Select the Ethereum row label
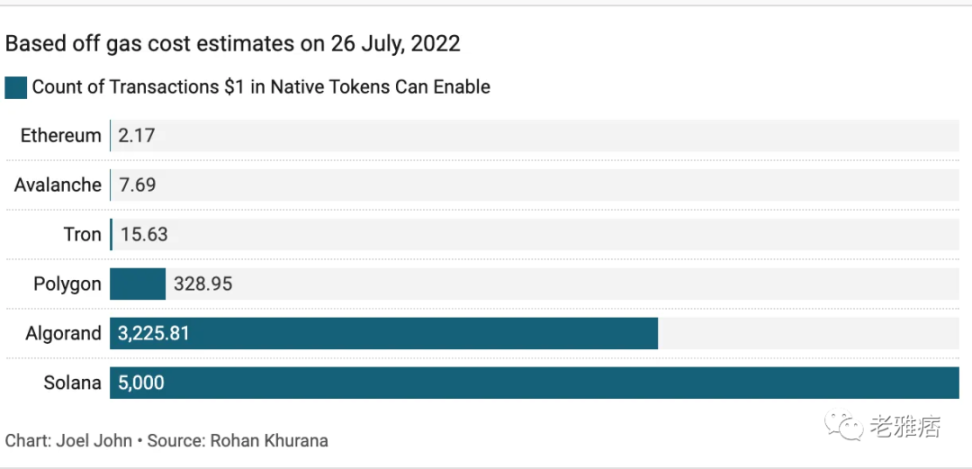This screenshot has height=469, width=972. click(x=61, y=135)
